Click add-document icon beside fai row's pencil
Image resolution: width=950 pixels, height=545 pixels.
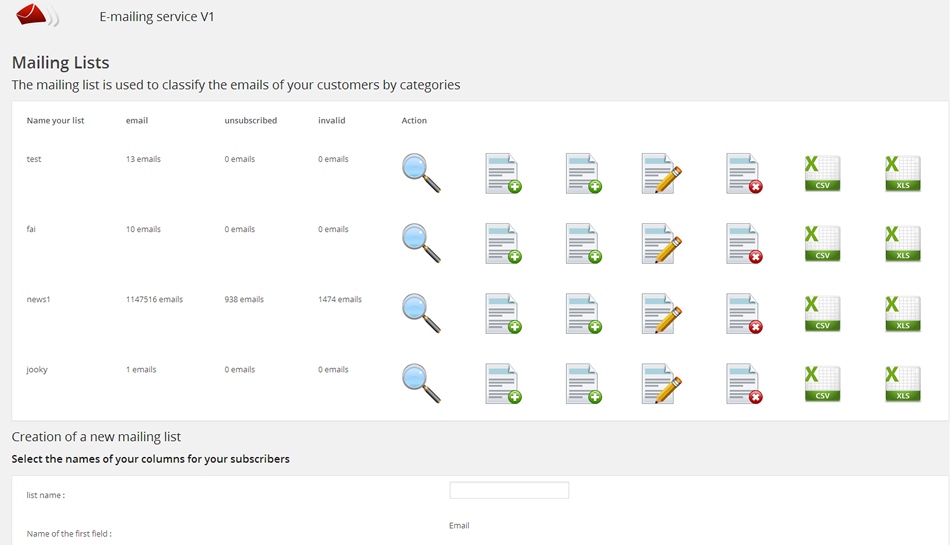(x=583, y=243)
